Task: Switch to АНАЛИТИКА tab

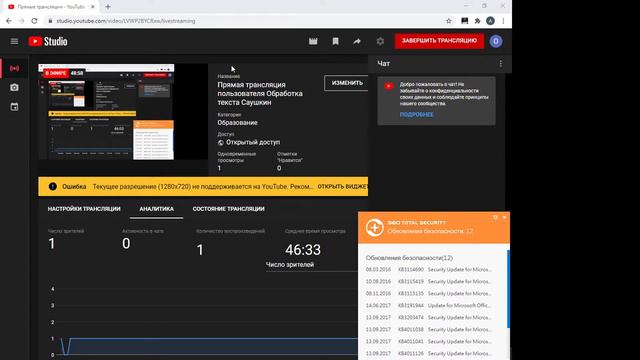Action: 157,209
